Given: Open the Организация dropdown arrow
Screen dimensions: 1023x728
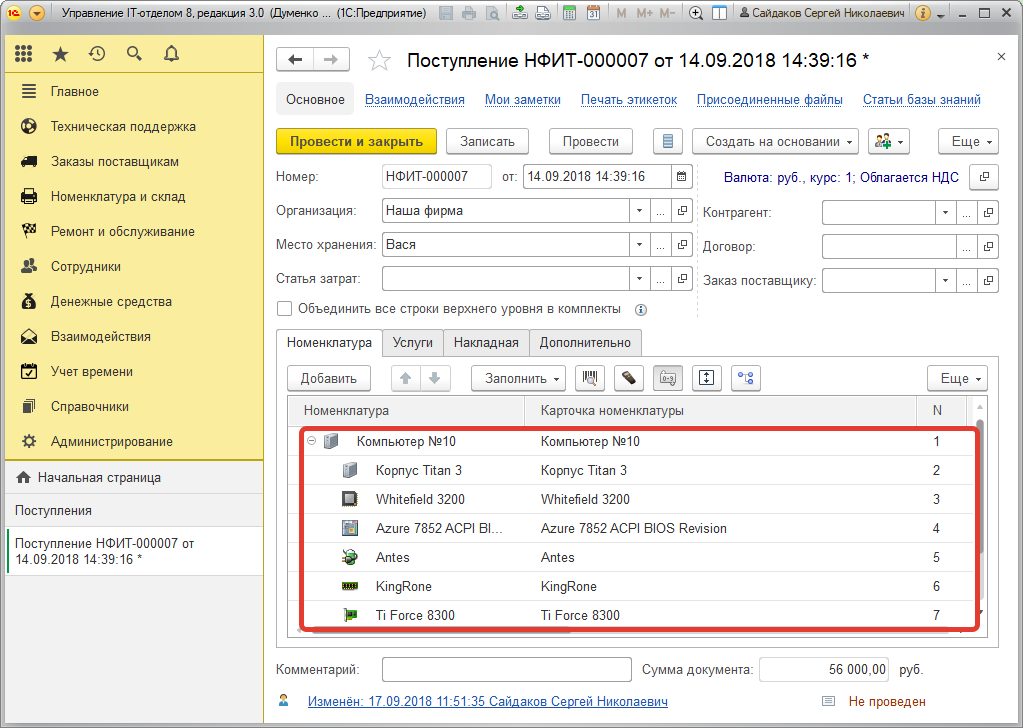Looking at the screenshot, I should click(639, 211).
